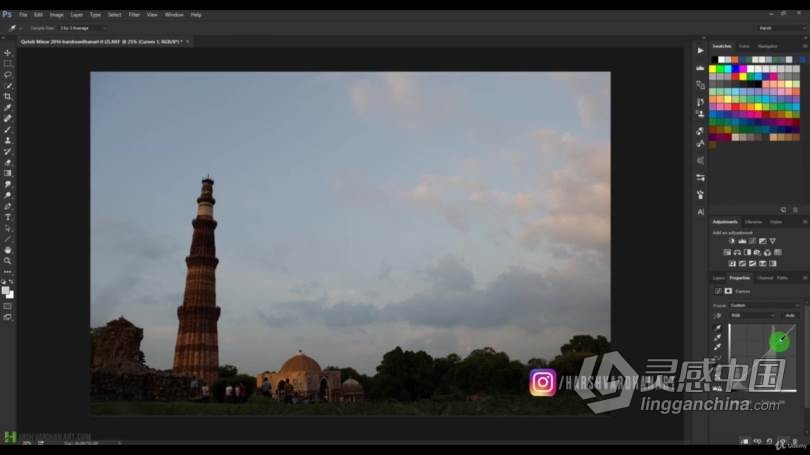
Task: Add a Black & White adjustment
Action: coord(747,253)
